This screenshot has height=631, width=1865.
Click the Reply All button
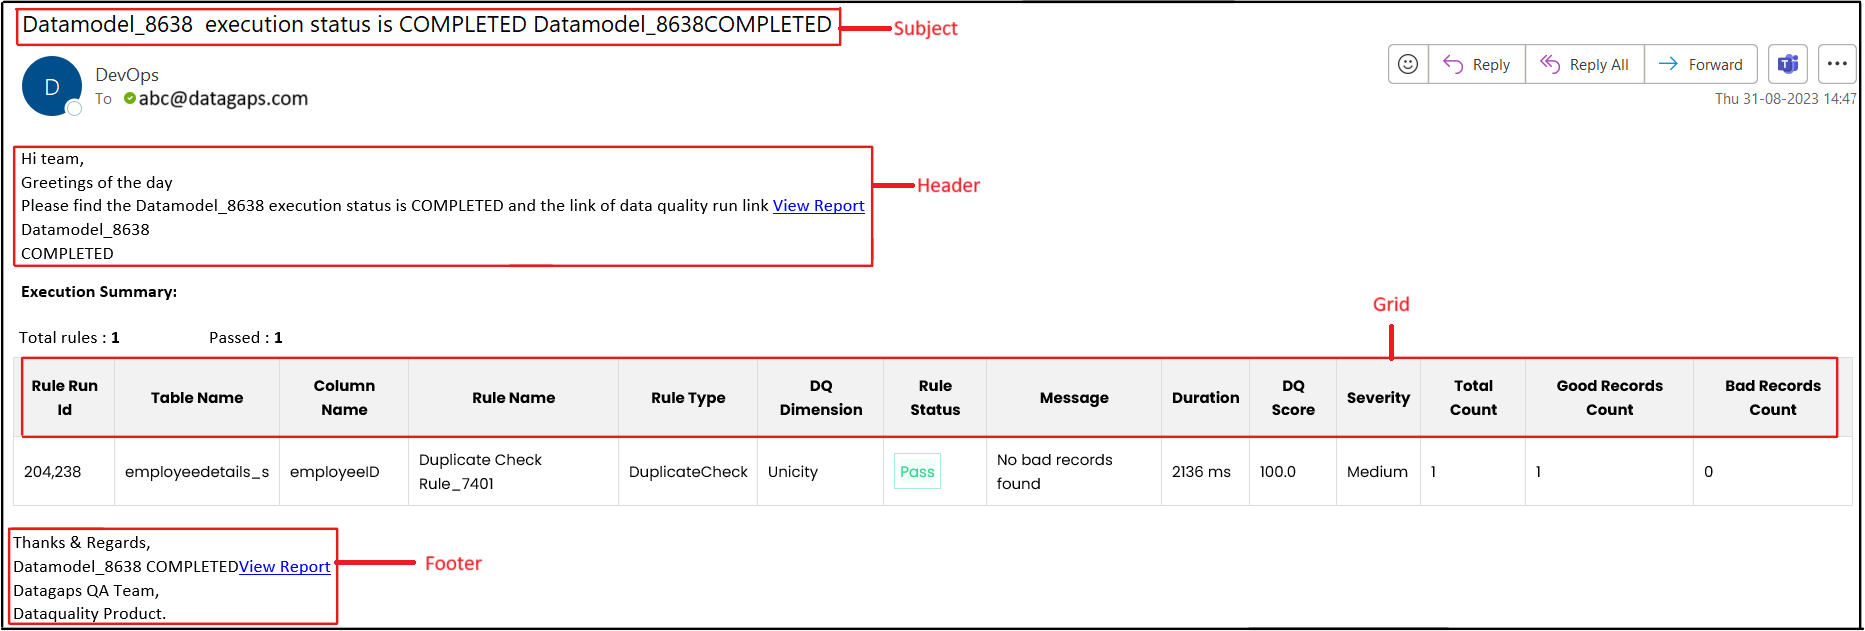click(1585, 64)
